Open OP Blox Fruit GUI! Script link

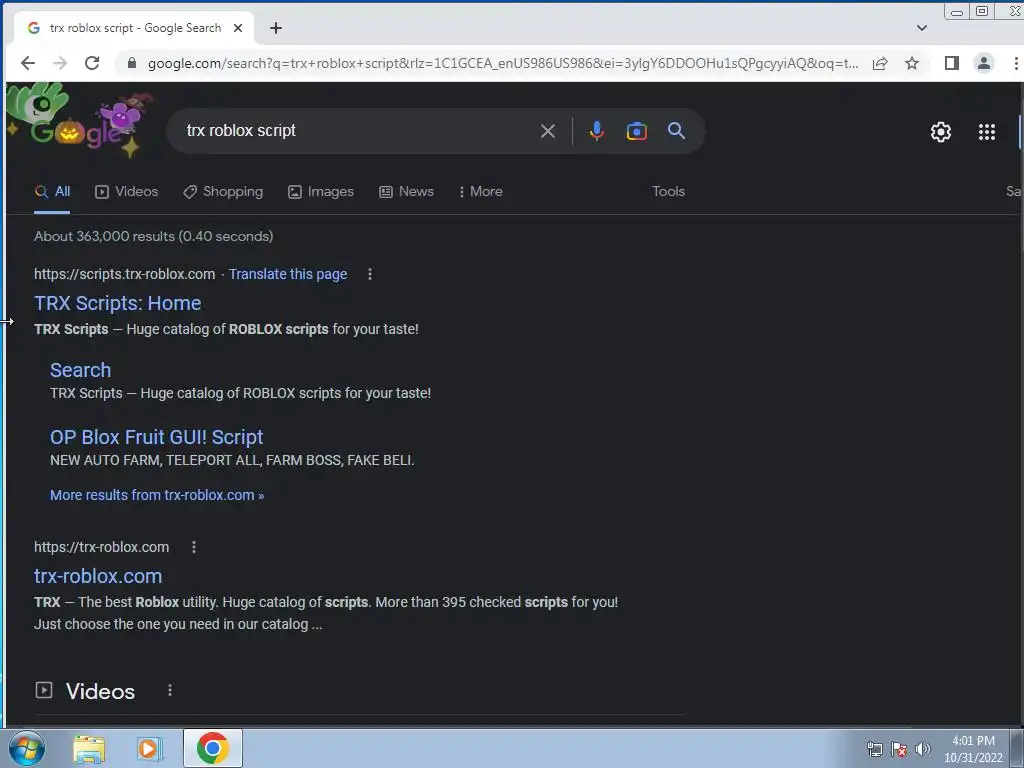click(x=157, y=437)
